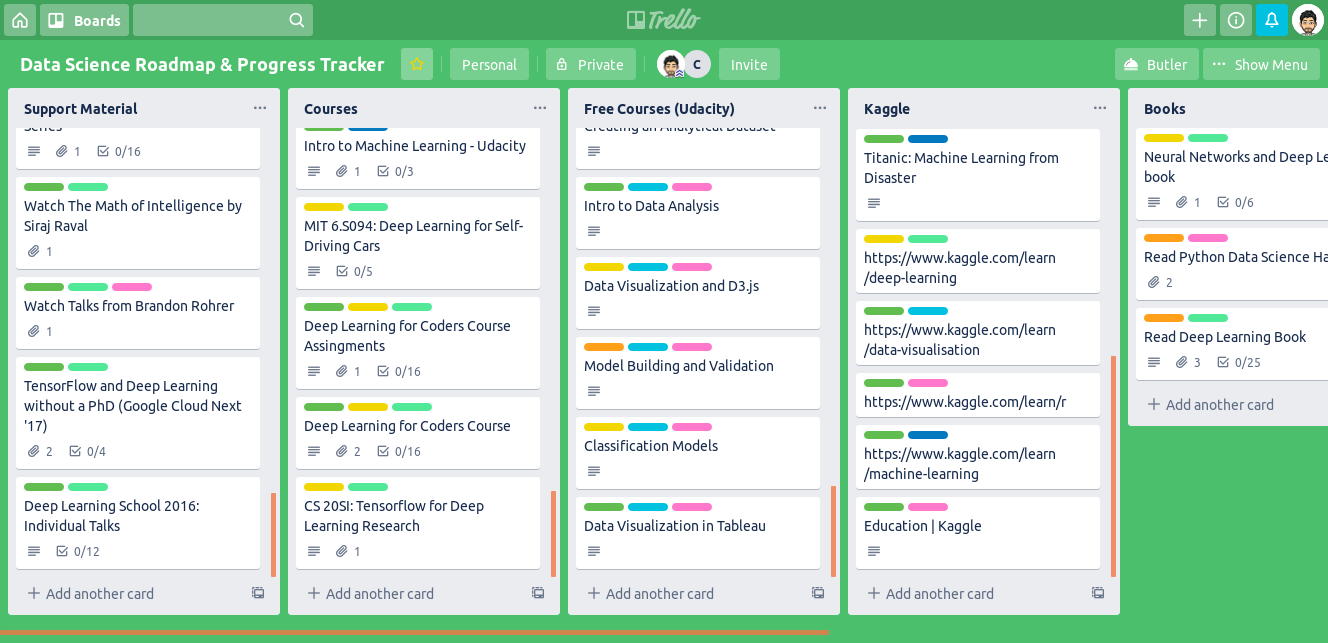Click the Trello logo
The image size is (1328, 643).
point(663,20)
